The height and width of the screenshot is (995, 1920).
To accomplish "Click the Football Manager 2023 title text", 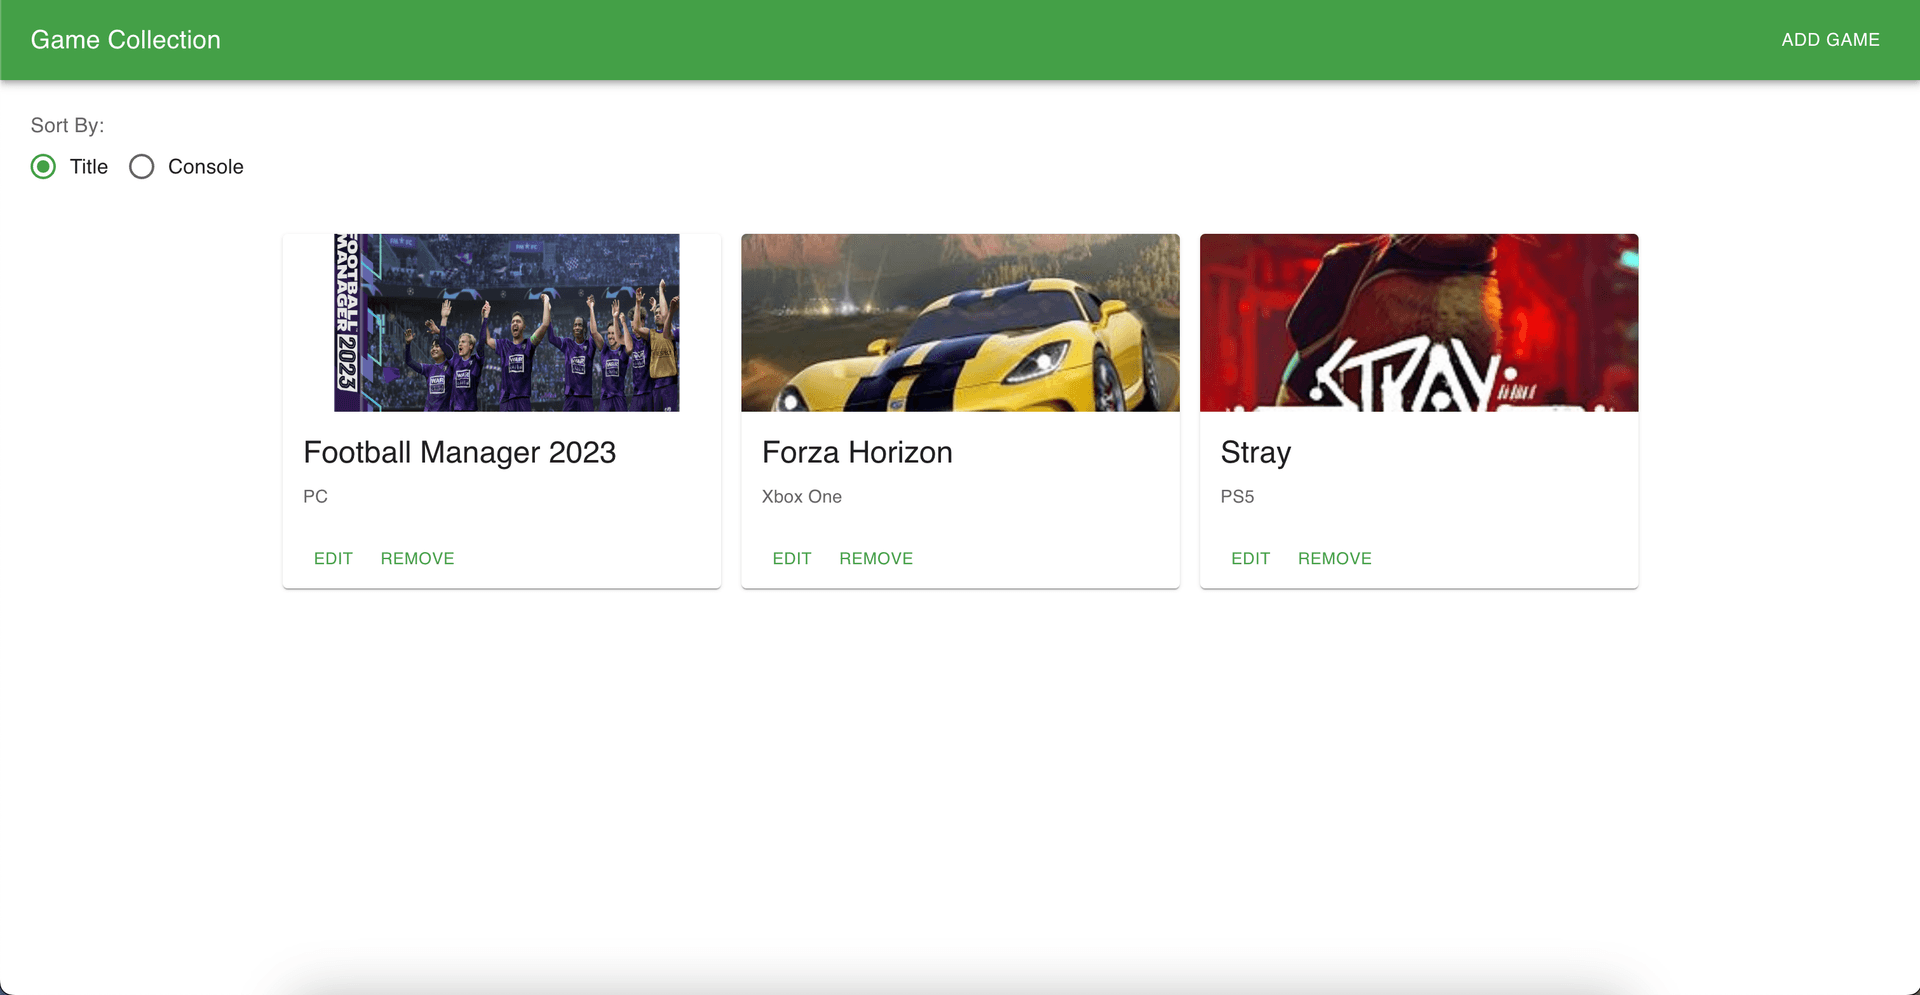I will click(x=459, y=453).
